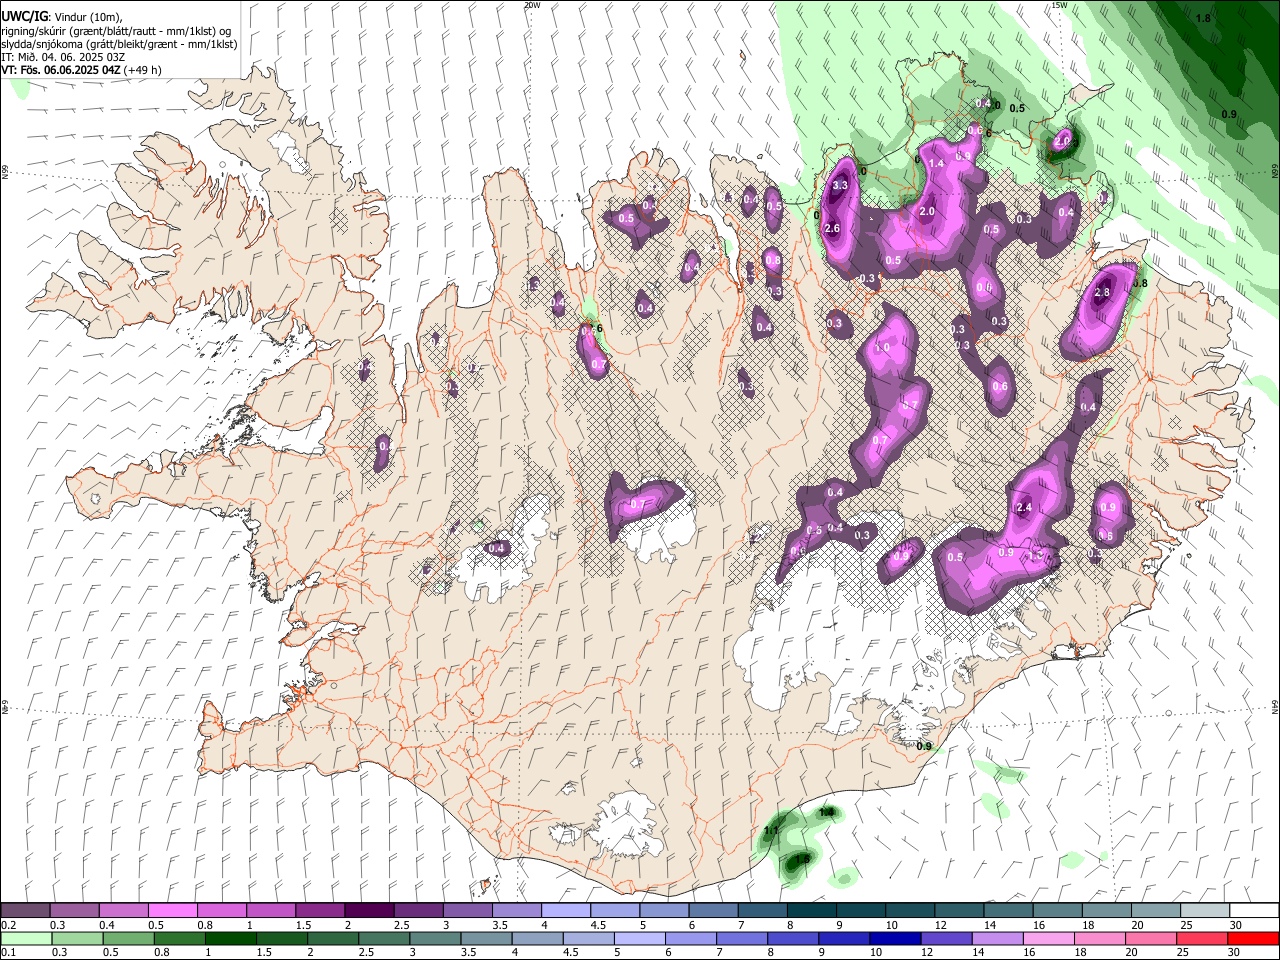
Task: Select the violet 12–14 swatch in lower legend
Action: pos(946,938)
